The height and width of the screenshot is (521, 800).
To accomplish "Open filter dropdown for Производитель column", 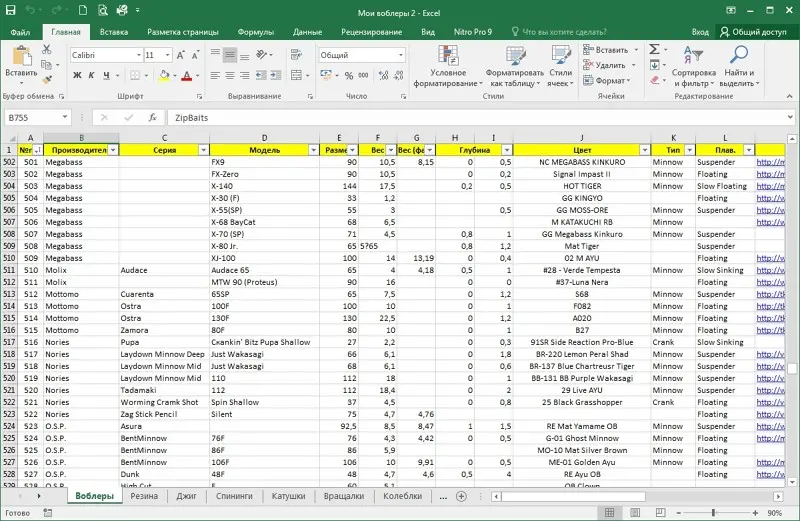I will [x=113, y=150].
